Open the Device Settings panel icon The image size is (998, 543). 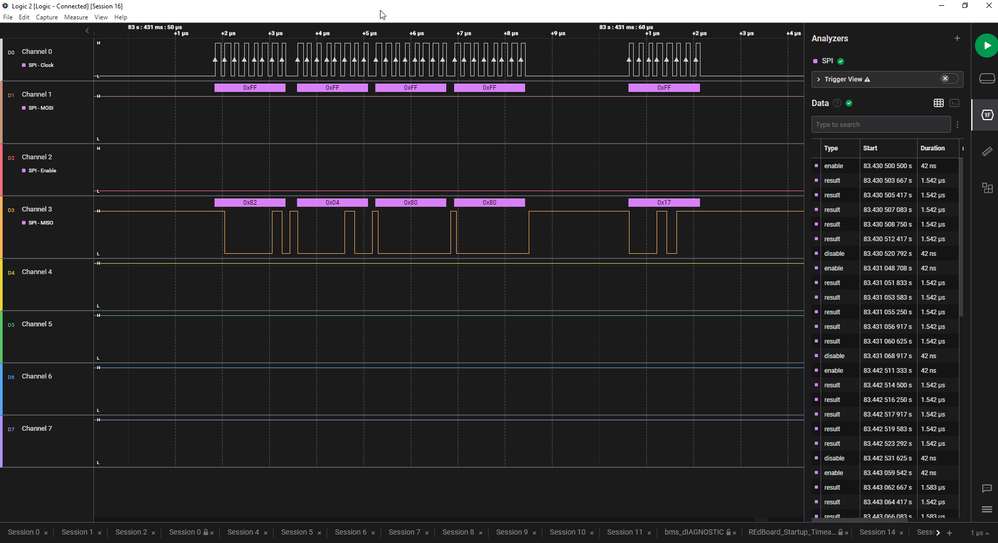tap(987, 78)
